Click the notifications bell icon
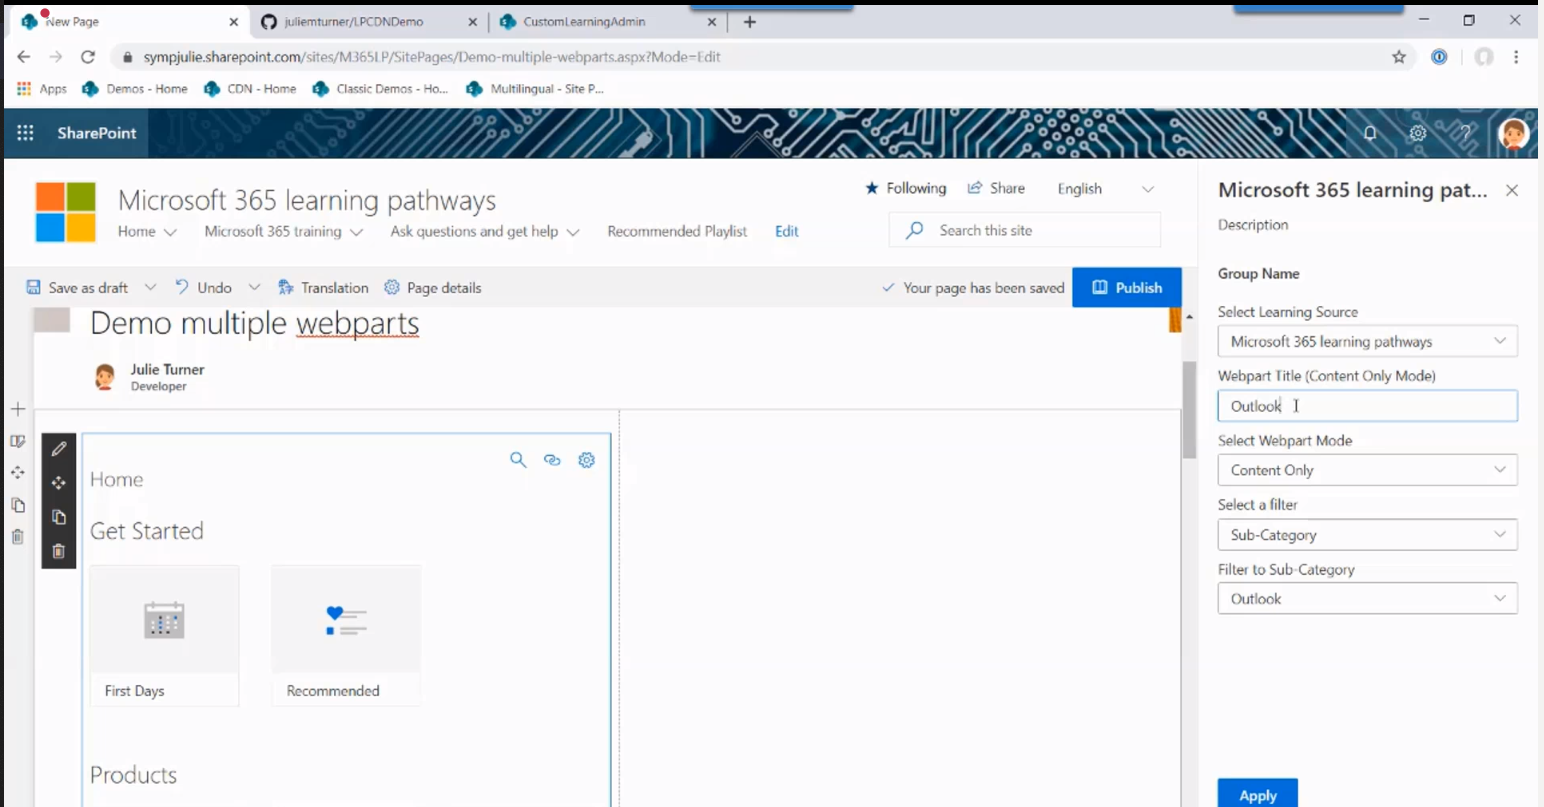Image resolution: width=1544 pixels, height=807 pixels. click(x=1370, y=133)
